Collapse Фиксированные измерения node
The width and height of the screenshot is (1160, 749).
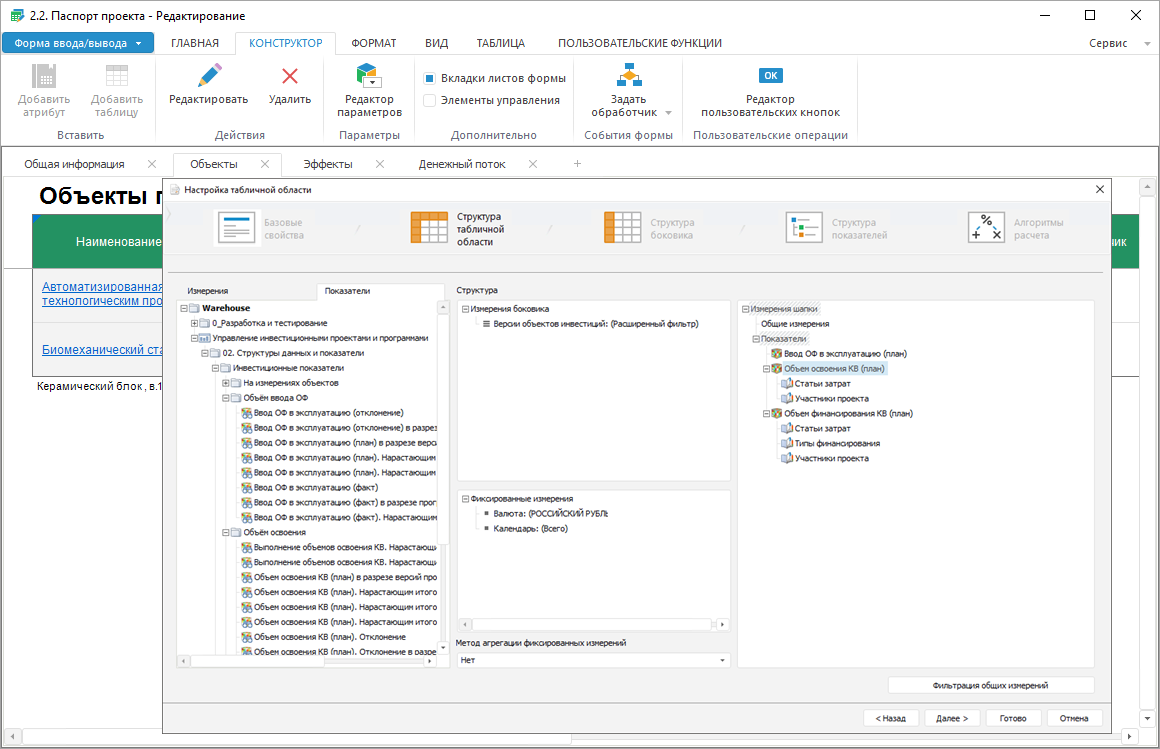(465, 499)
